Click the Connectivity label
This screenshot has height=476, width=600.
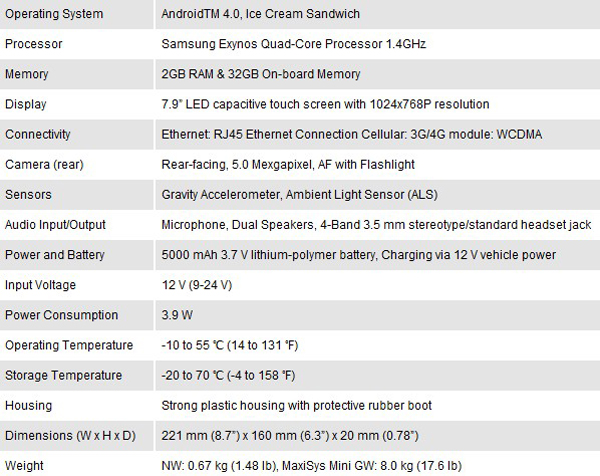pos(38,134)
